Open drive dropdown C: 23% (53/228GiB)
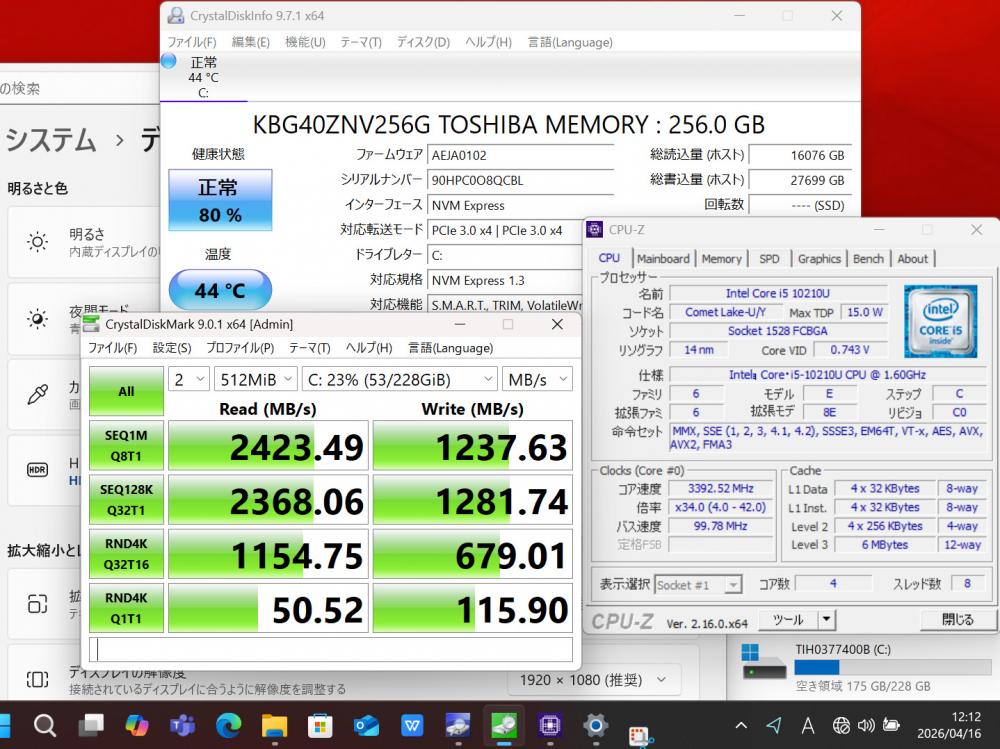The image size is (1000, 749). click(x=399, y=380)
